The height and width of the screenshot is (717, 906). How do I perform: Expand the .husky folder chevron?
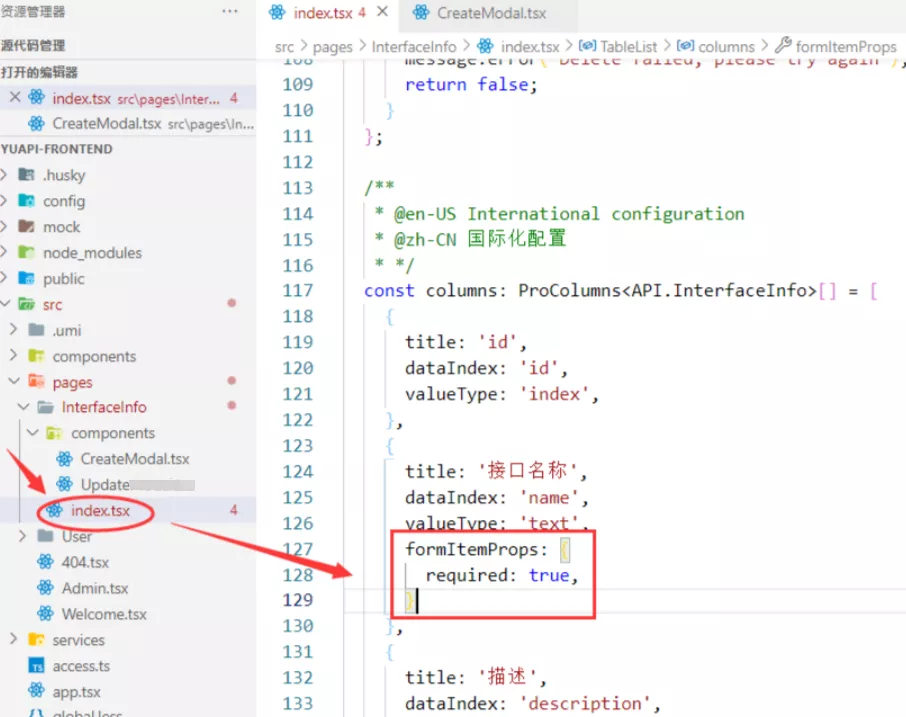(5, 174)
